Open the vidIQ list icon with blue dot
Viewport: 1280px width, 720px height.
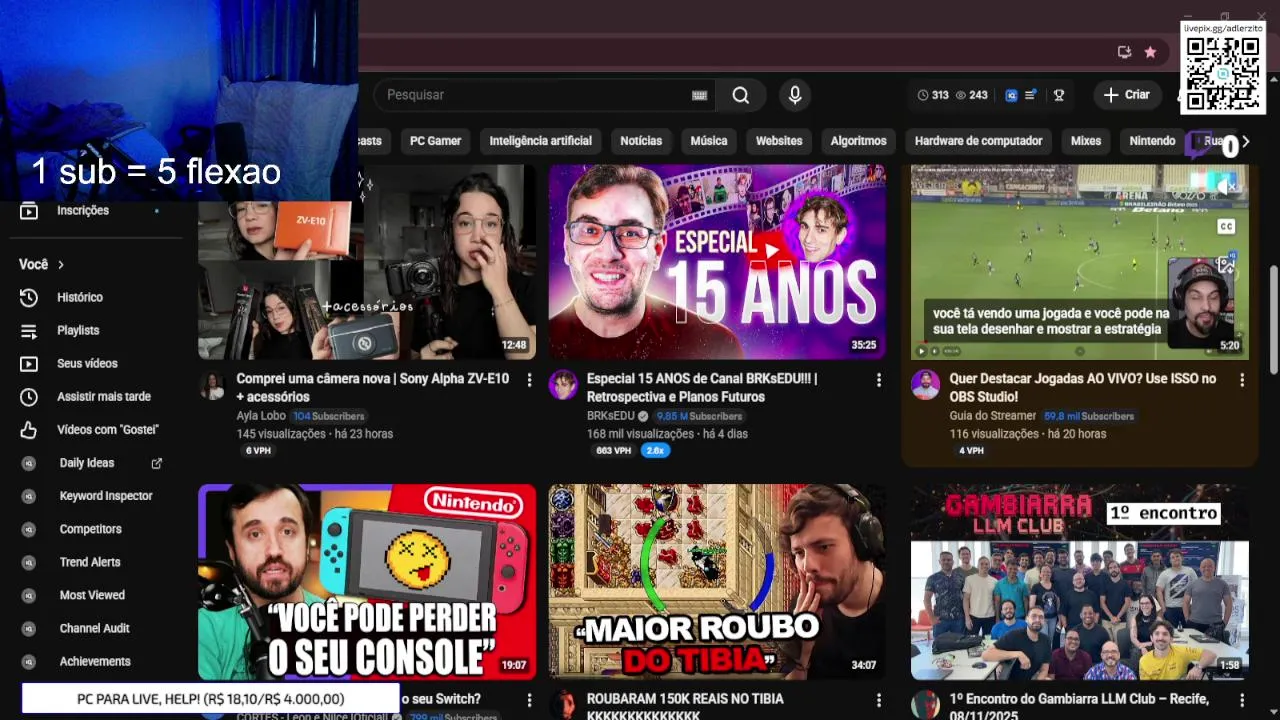(1031, 95)
